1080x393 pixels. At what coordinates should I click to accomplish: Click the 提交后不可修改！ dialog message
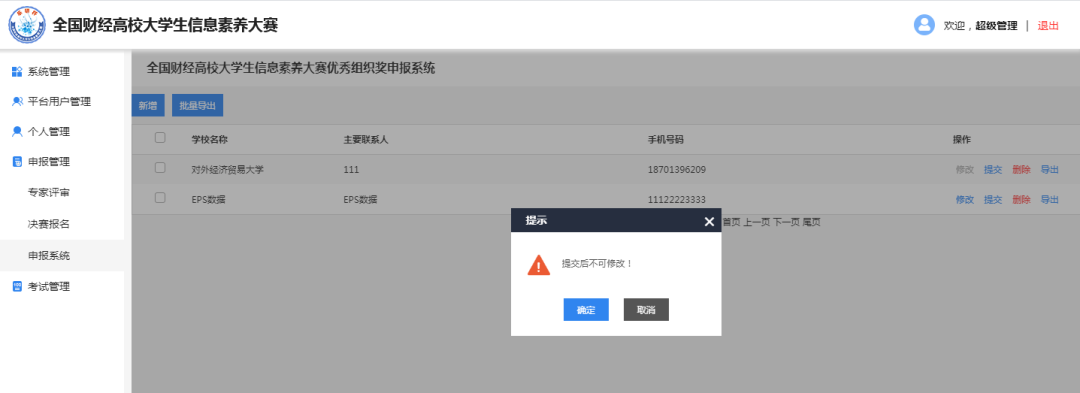tap(597, 264)
